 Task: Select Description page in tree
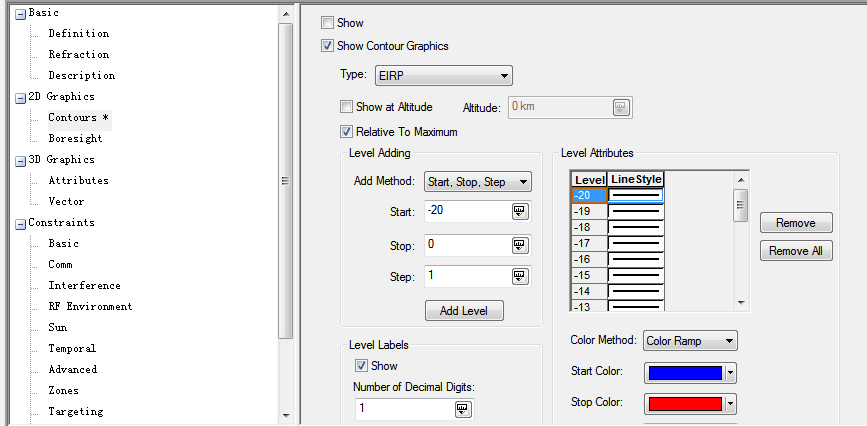82,75
